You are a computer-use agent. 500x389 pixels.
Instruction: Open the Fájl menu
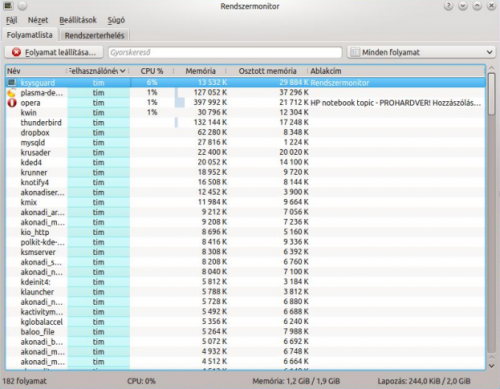pos(12,20)
